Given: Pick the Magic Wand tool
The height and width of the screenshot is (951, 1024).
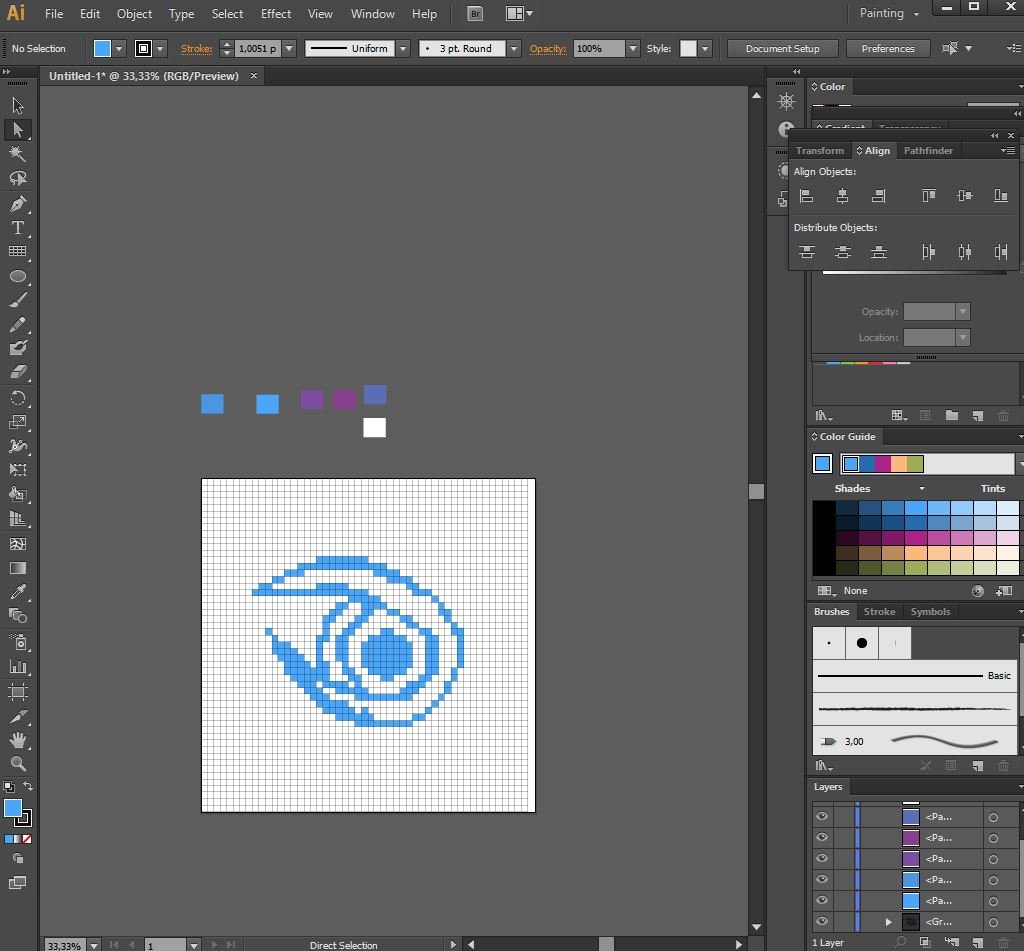Looking at the screenshot, I should (17, 154).
